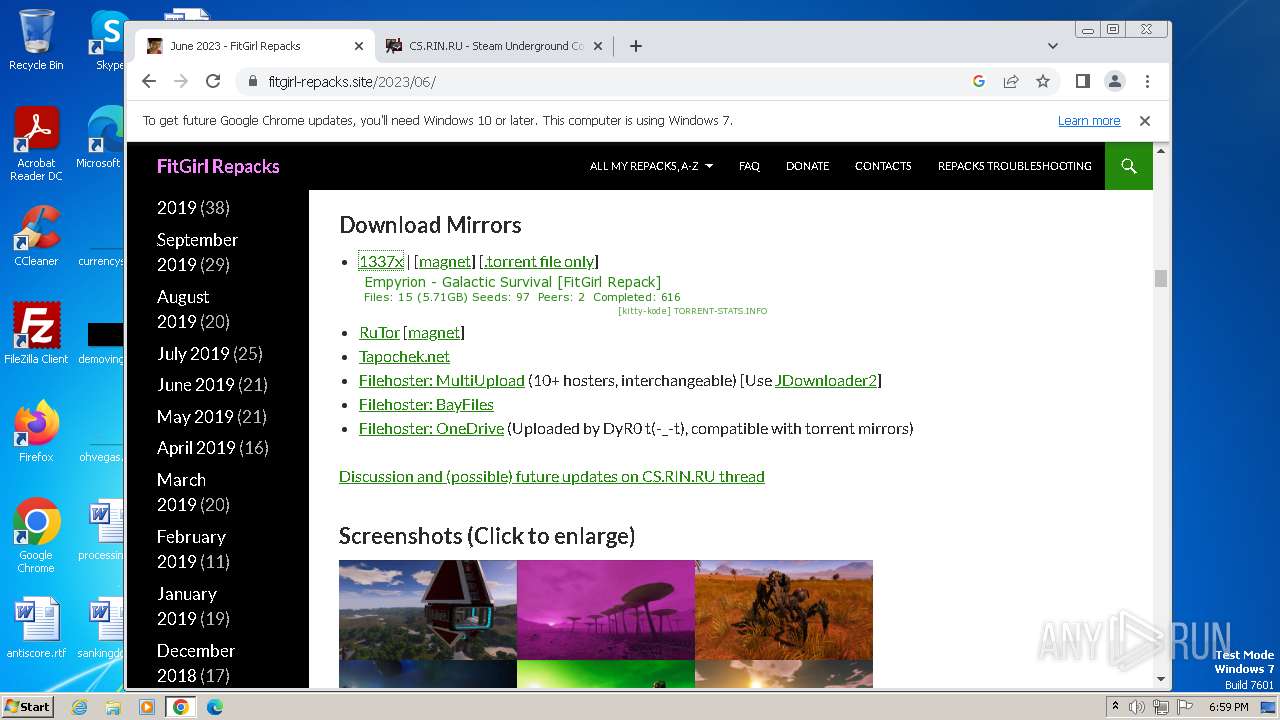Dismiss the Chrome update notification bar
Viewport: 1280px width, 720px height.
(1145, 121)
